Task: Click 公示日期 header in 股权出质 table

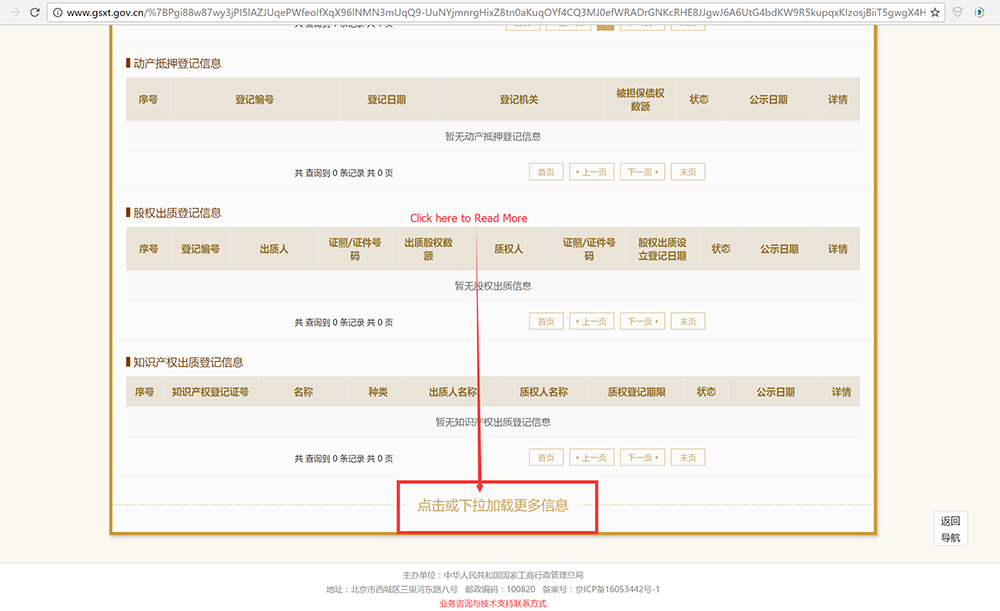Action: pyautogui.click(x=779, y=249)
